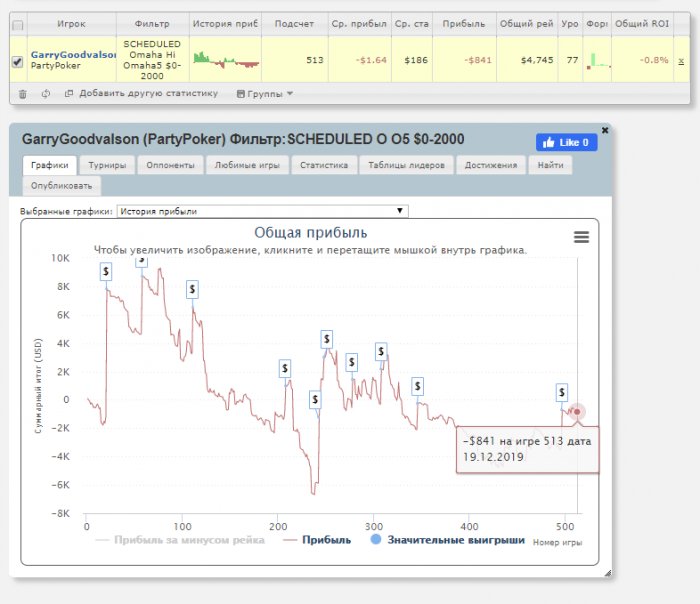Sort by 'Игрок' column header
Viewport: 700px width, 604px height.
pyautogui.click(x=71, y=24)
